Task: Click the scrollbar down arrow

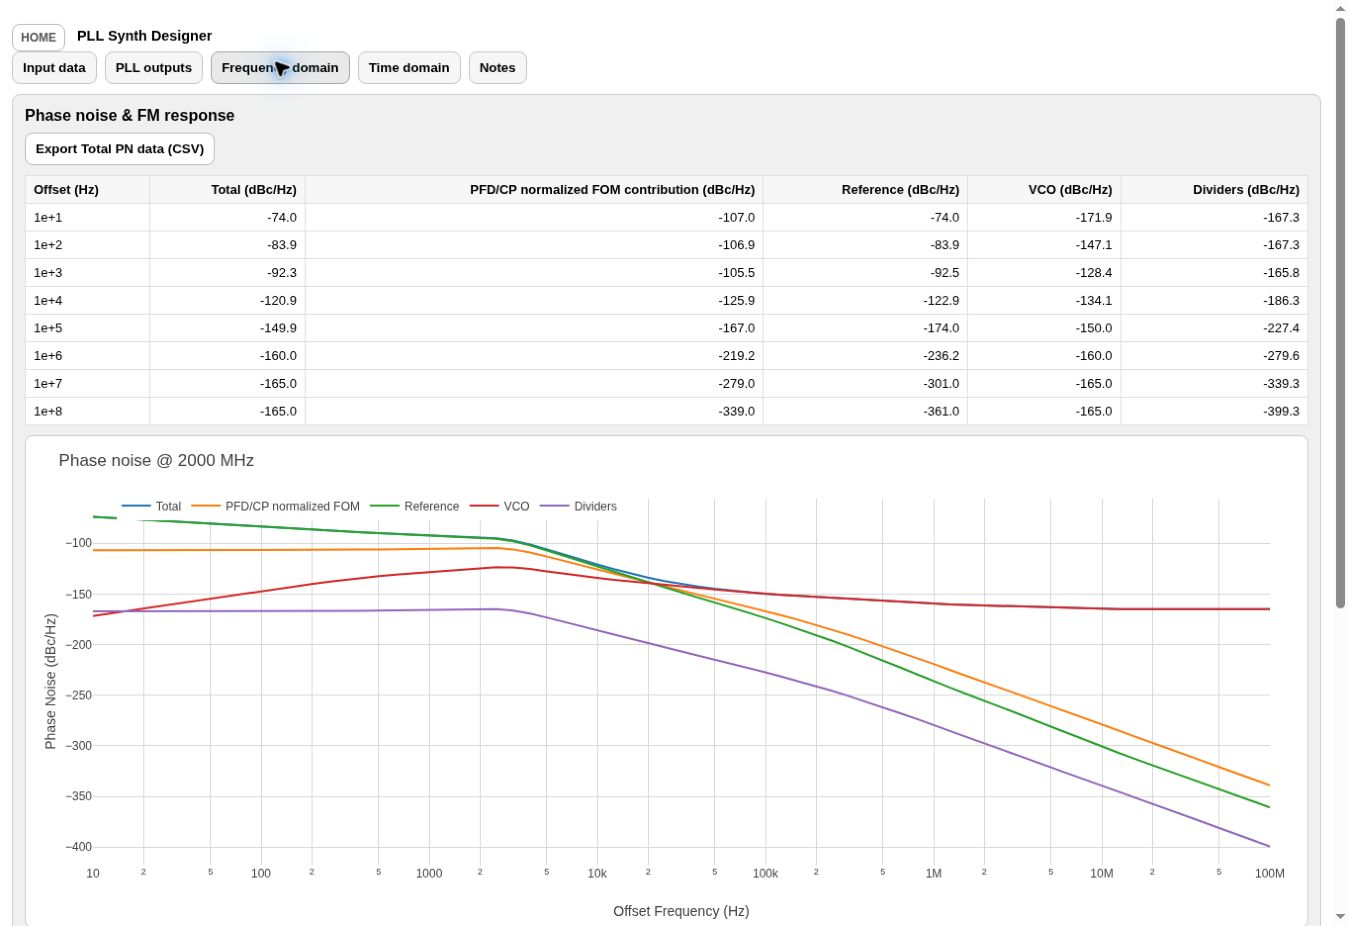Action: click(1341, 917)
